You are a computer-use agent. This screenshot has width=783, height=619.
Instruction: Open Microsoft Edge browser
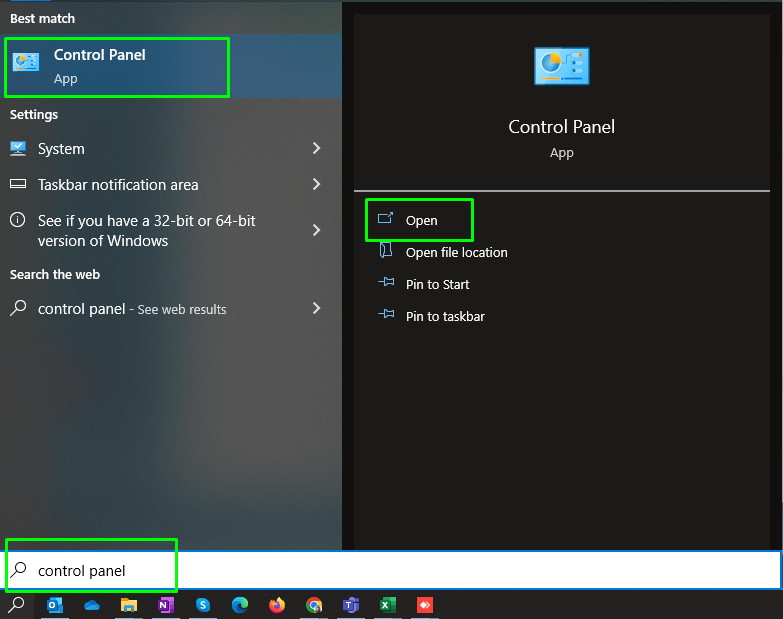tap(240, 605)
